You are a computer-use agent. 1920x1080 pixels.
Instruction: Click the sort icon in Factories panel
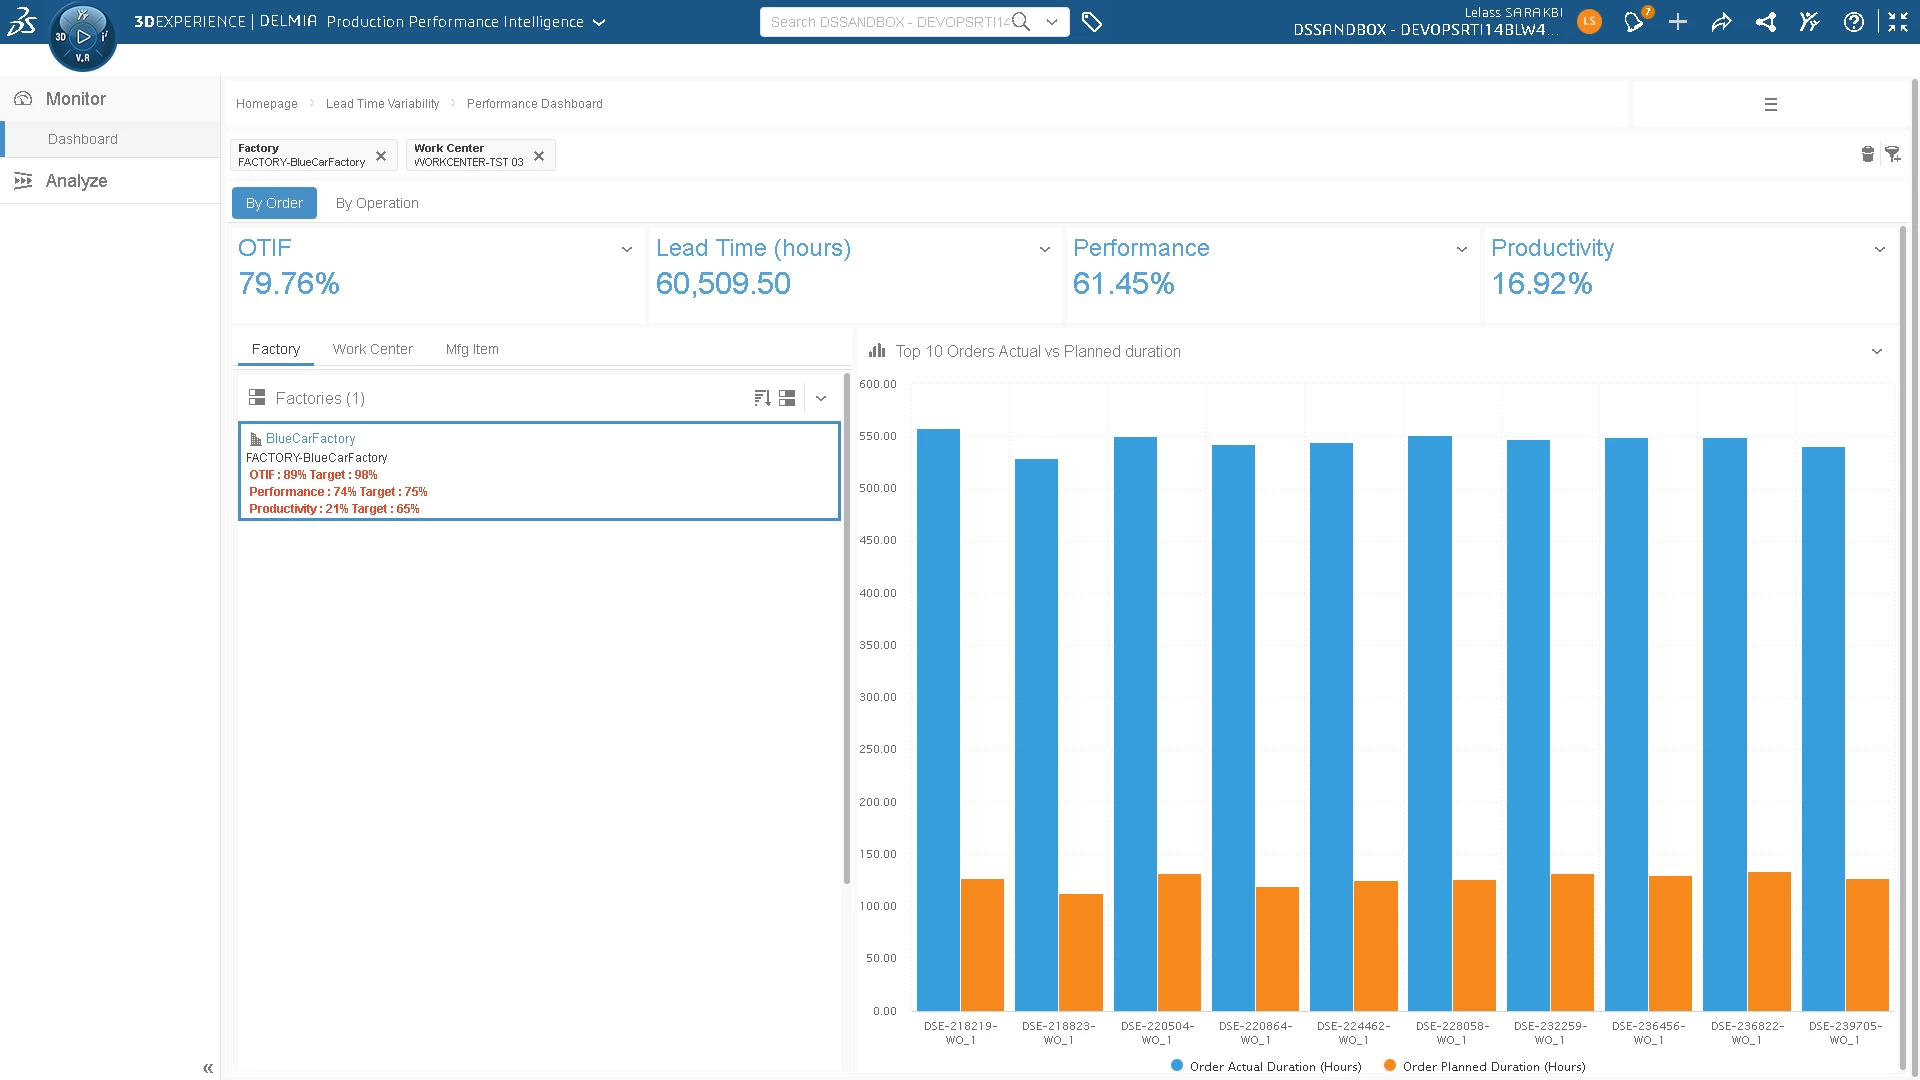pos(762,398)
